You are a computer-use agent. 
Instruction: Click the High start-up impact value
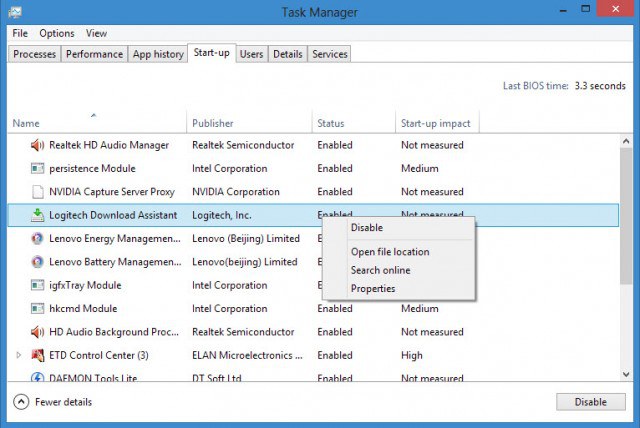coord(412,355)
